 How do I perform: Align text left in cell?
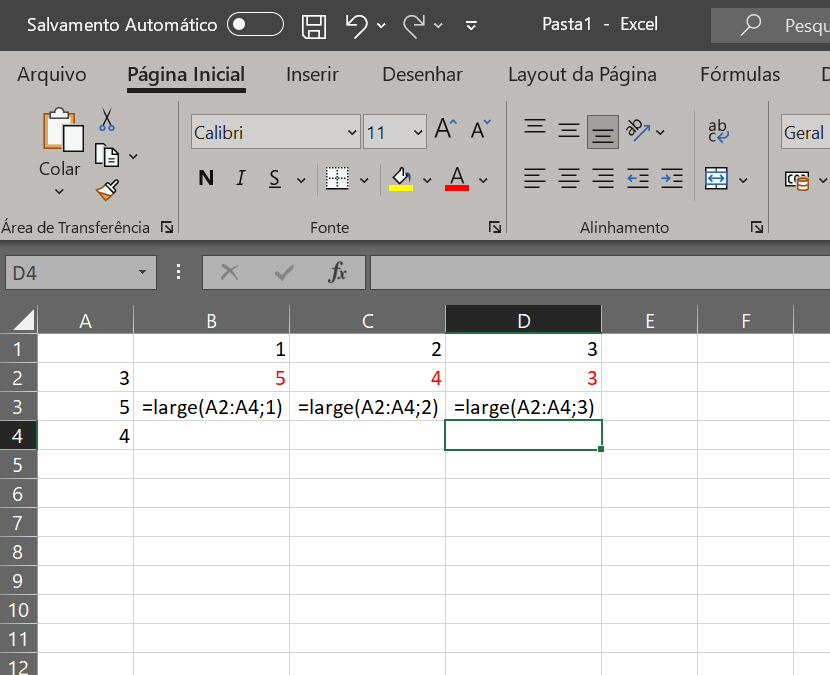point(535,178)
